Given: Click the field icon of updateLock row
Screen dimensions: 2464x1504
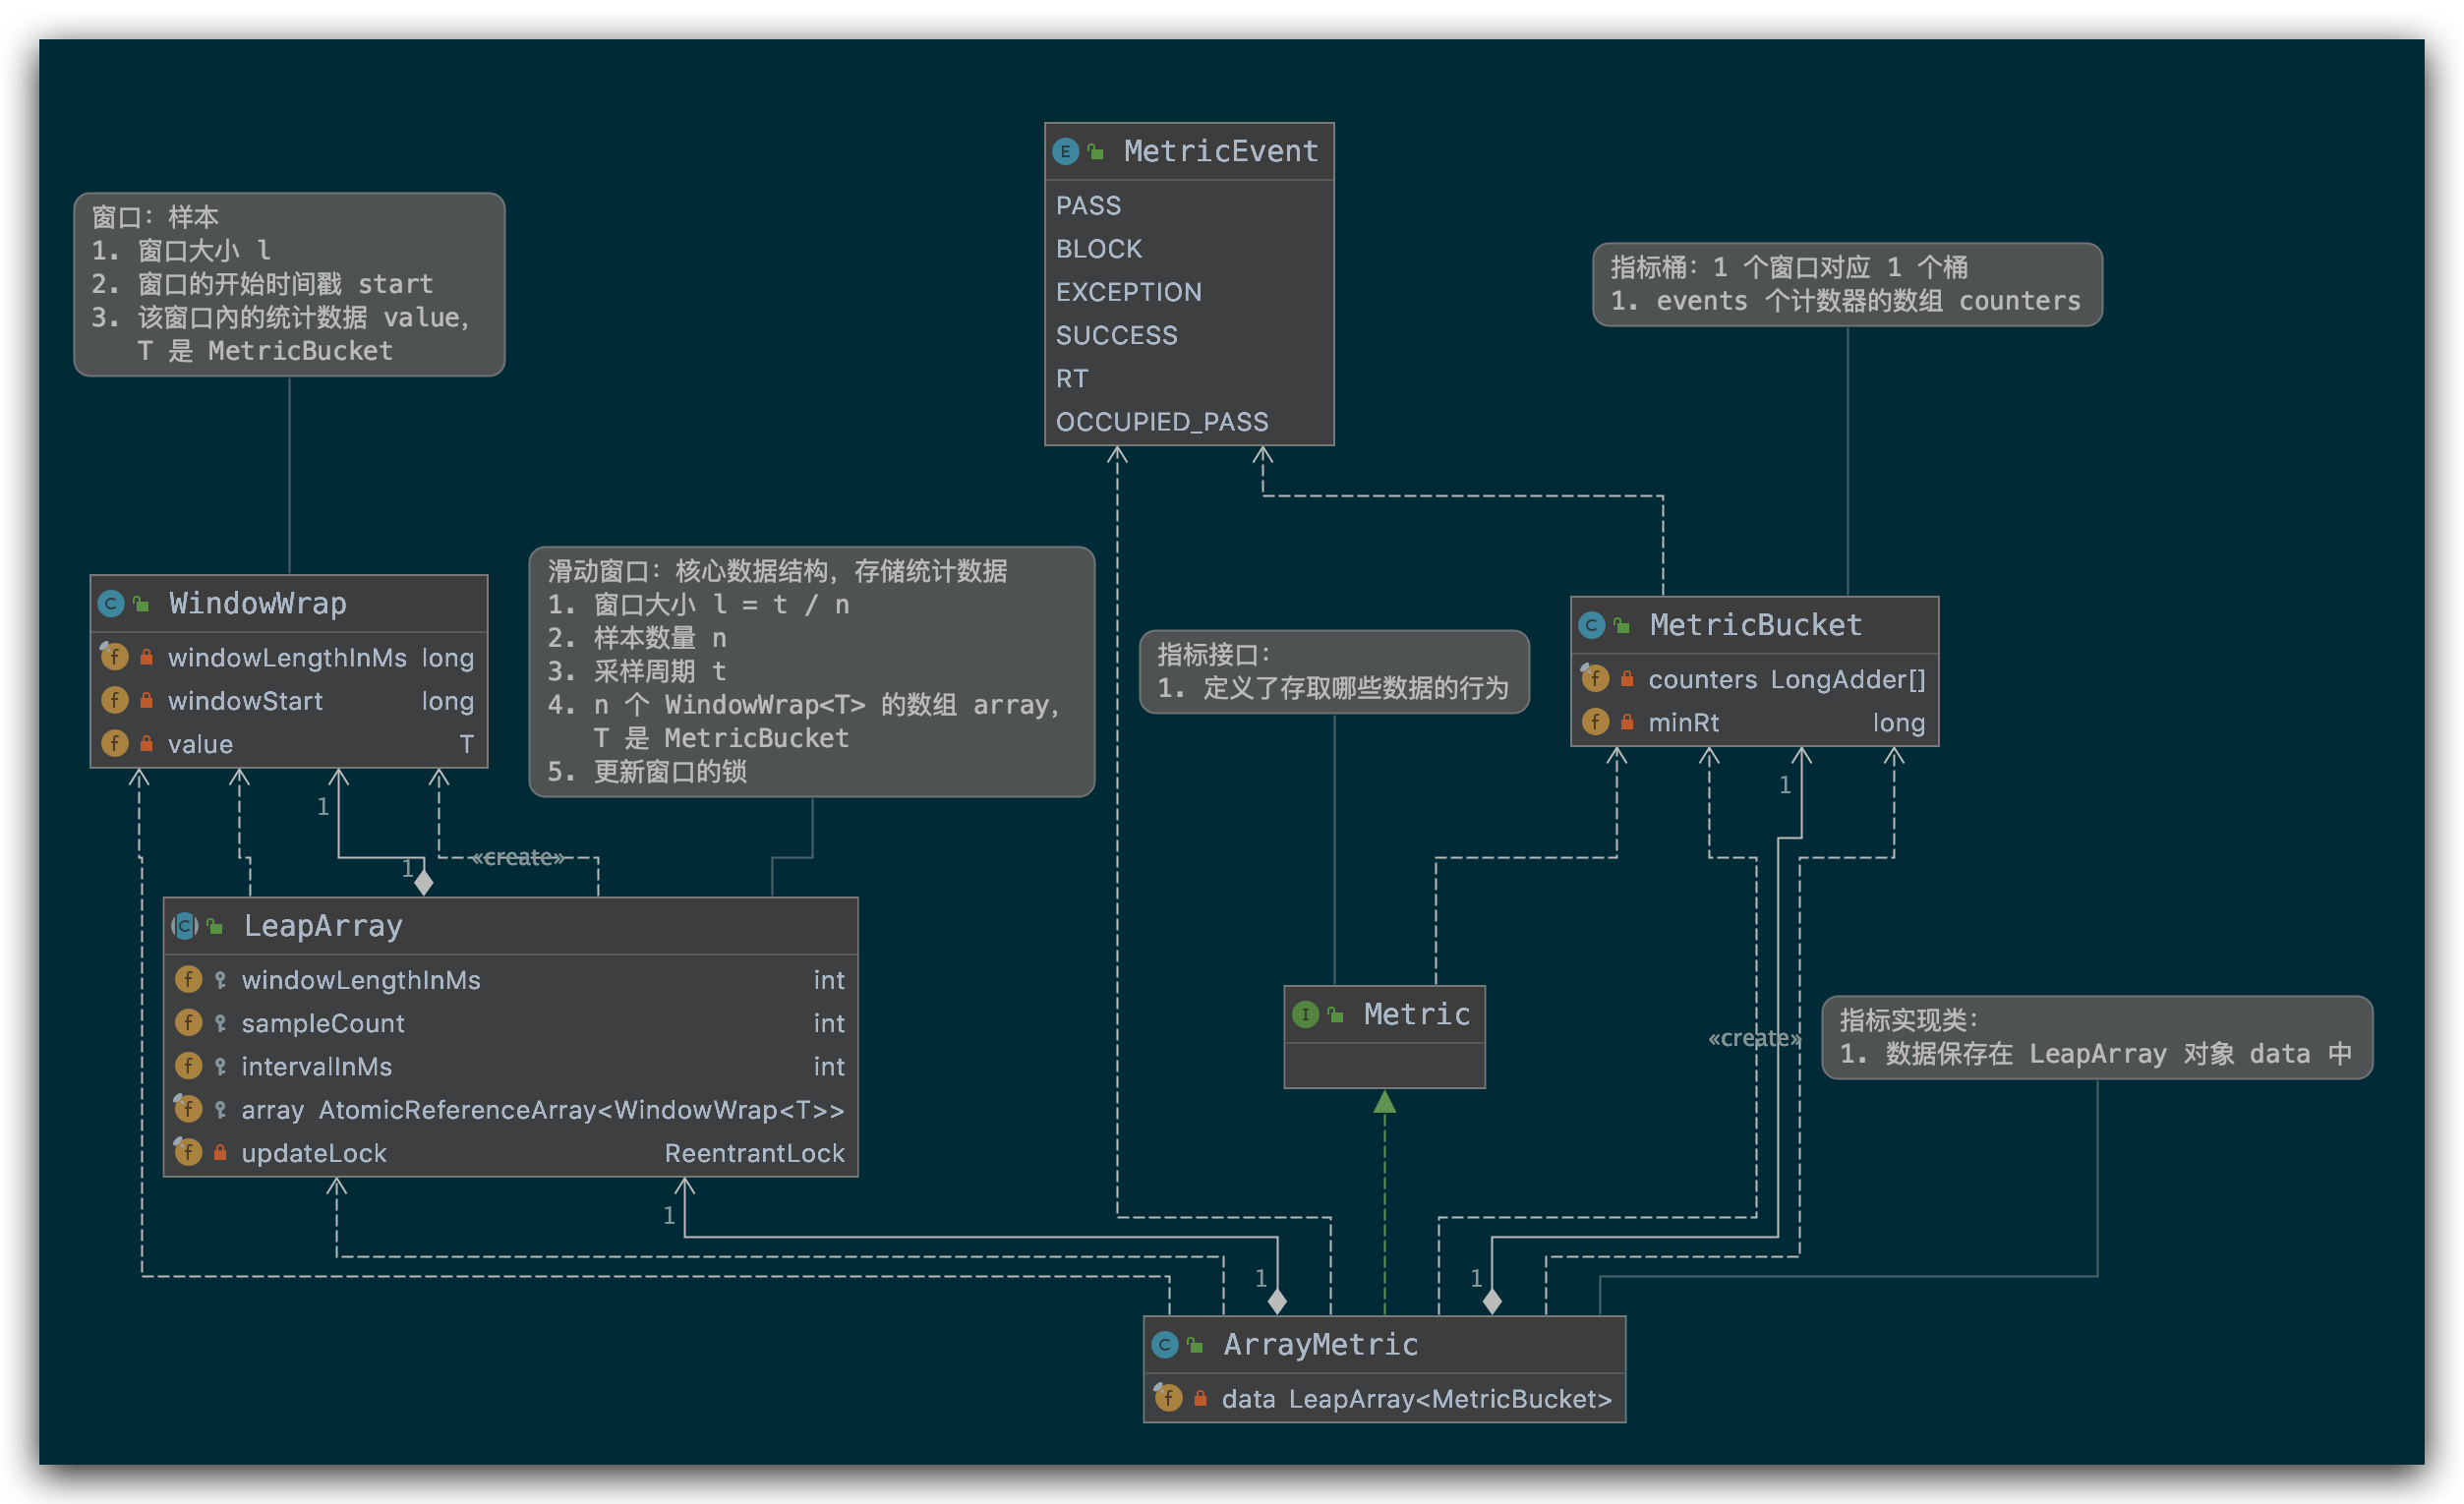Looking at the screenshot, I should point(188,1152).
